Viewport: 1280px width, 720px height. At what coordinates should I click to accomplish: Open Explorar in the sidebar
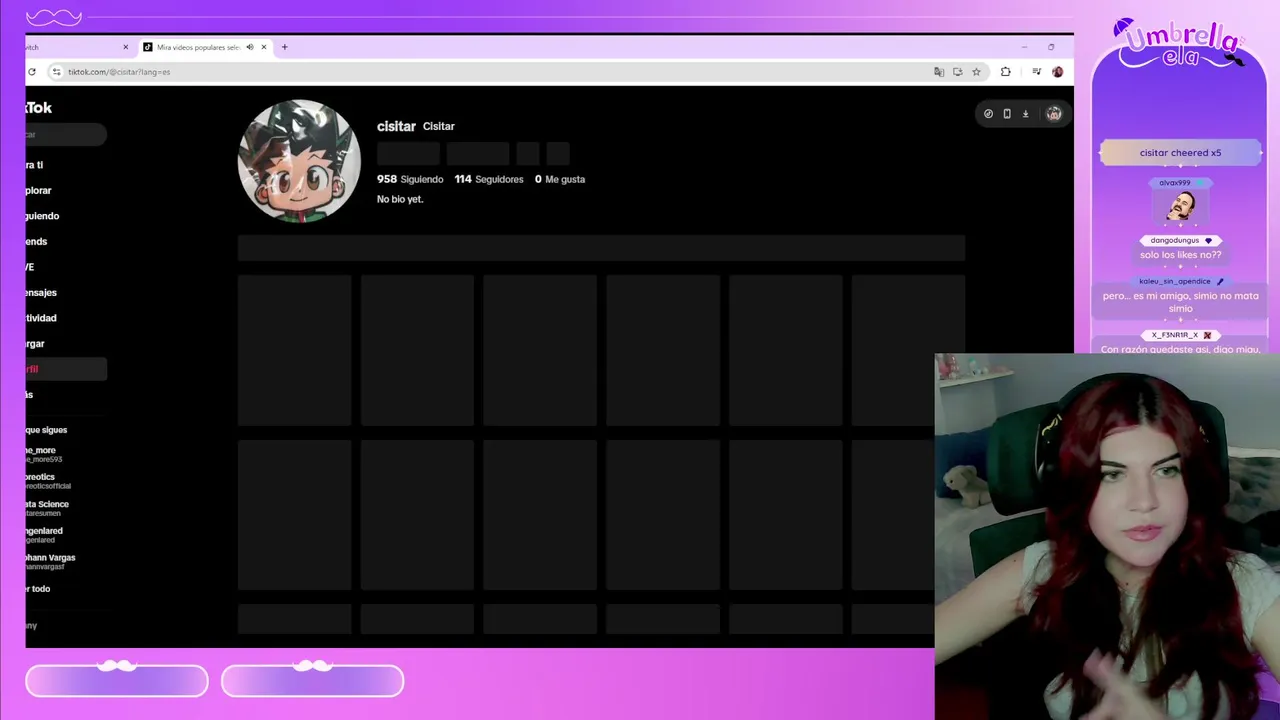click(39, 190)
